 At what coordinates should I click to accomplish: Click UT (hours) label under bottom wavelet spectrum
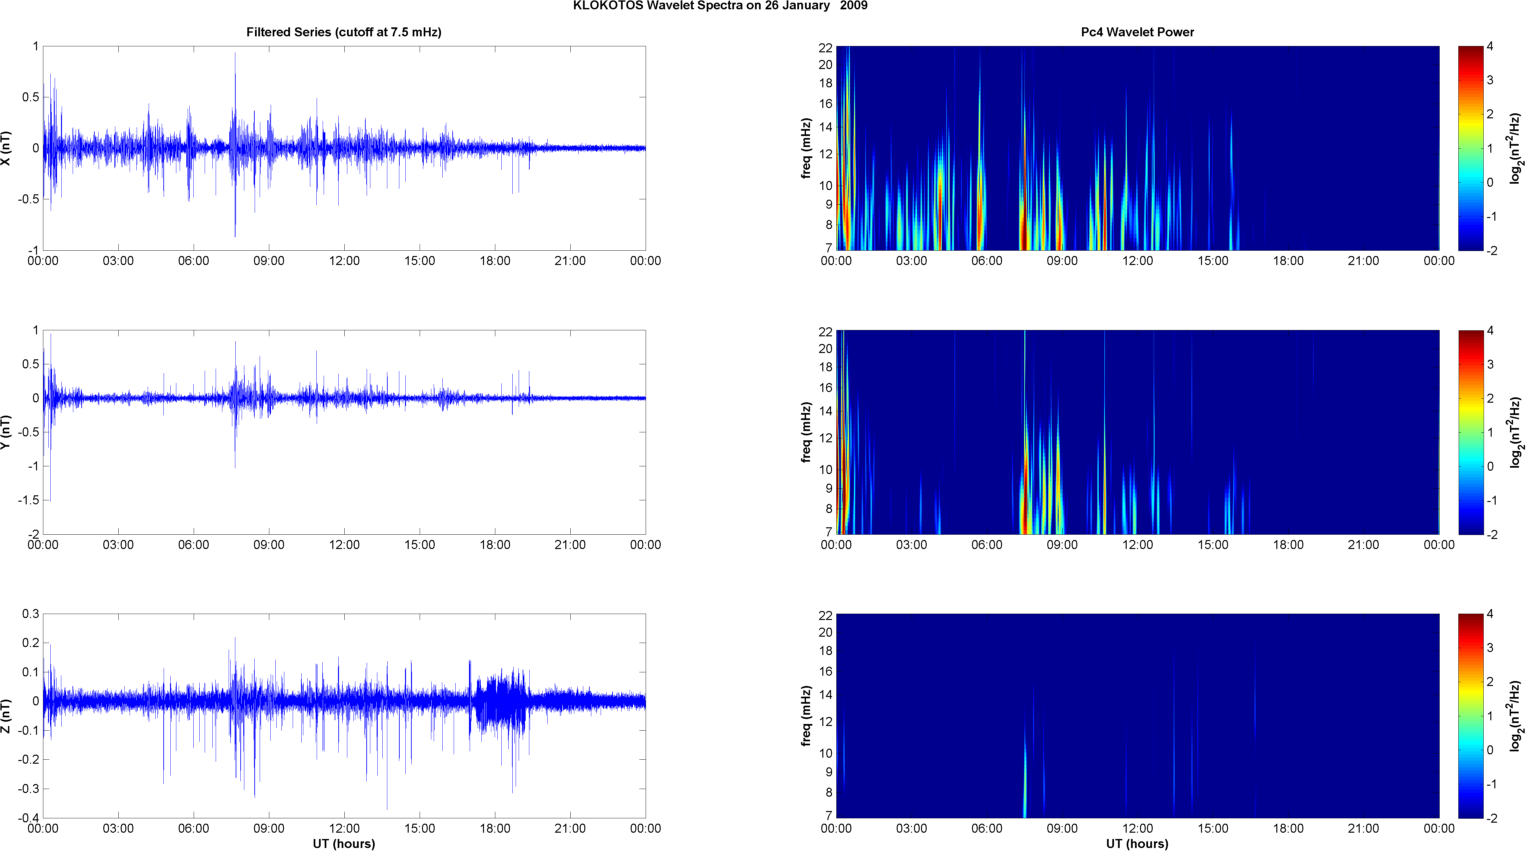click(x=1137, y=844)
